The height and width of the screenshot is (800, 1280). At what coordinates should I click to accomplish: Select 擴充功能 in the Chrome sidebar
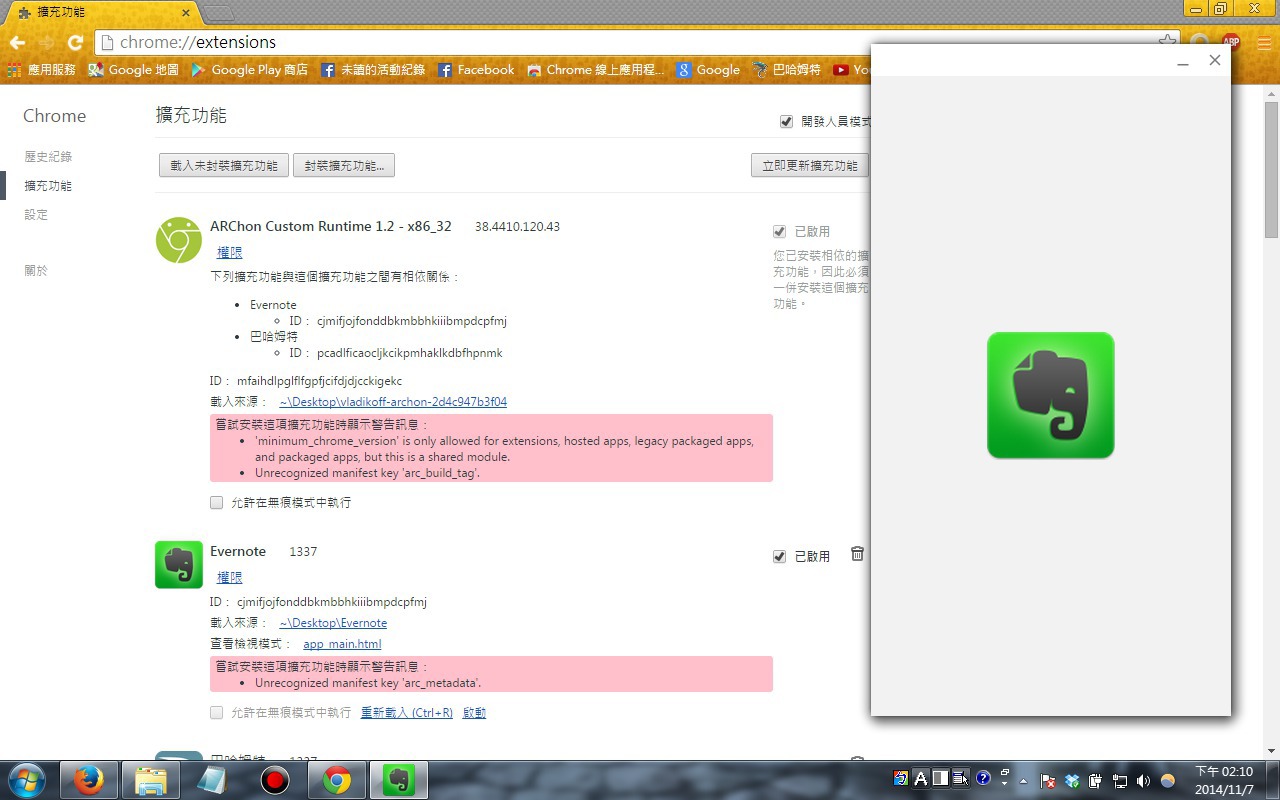(48, 186)
